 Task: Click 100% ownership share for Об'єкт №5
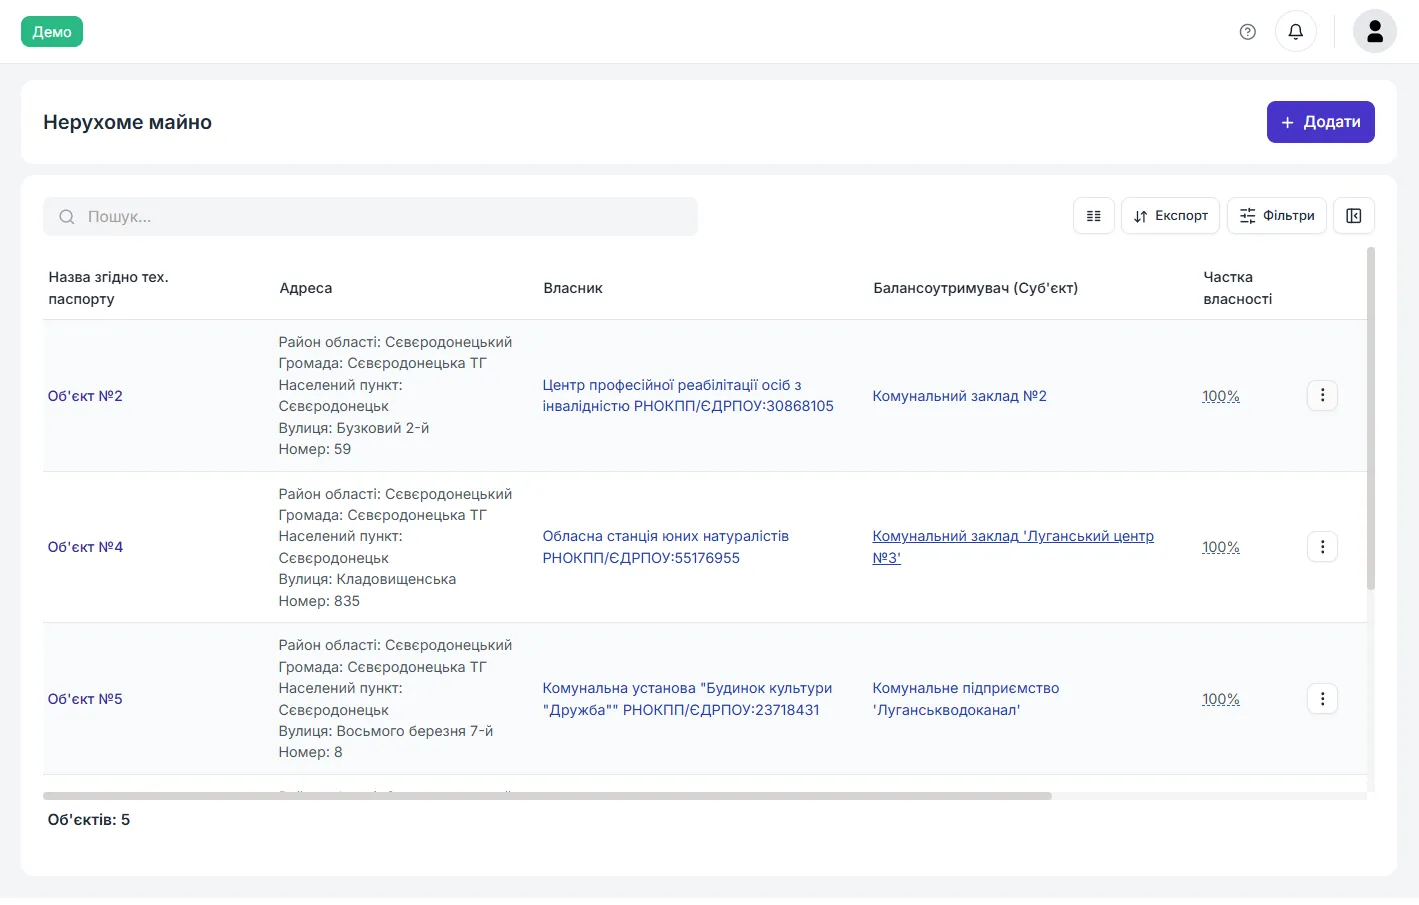point(1220,699)
